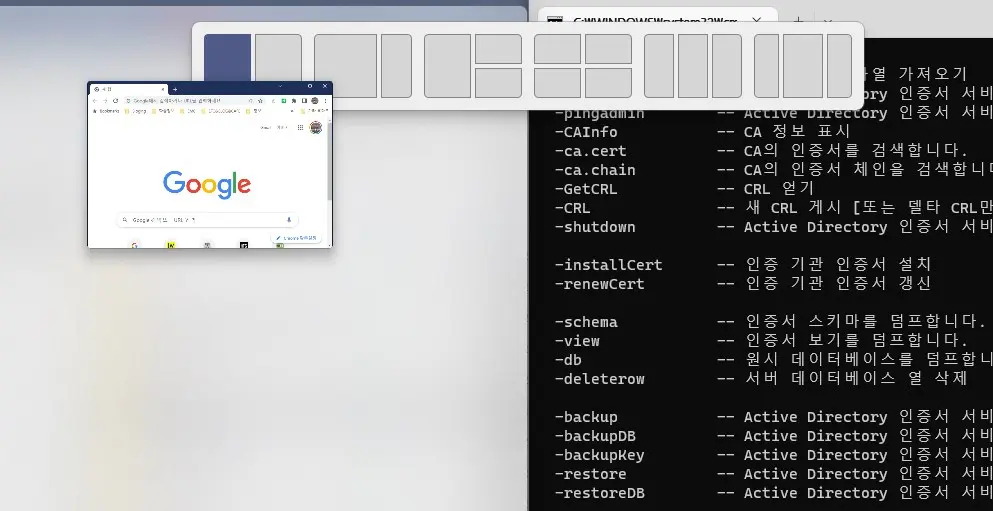Choose wide left zone of second snap layout
Viewport: 993px width, 511px height.
tap(346, 66)
